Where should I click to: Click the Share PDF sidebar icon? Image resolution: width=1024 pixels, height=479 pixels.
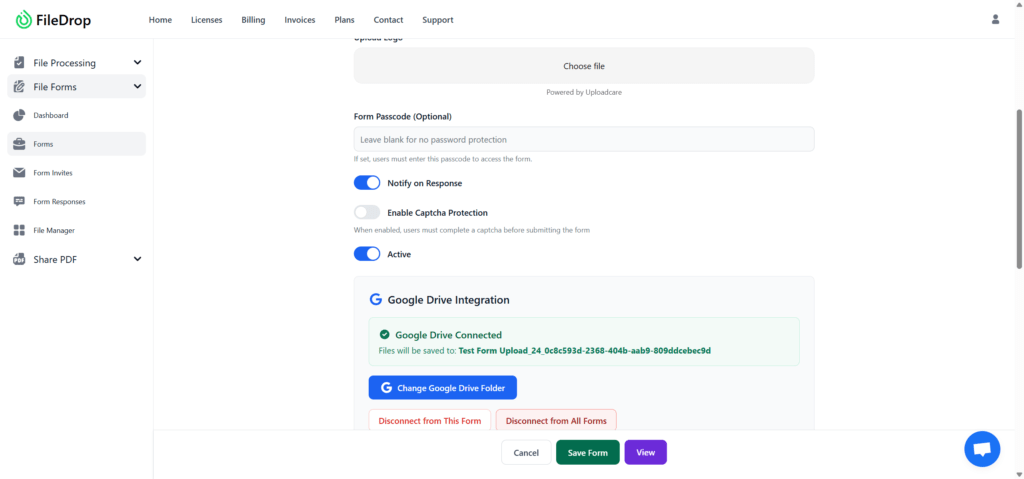(19, 260)
